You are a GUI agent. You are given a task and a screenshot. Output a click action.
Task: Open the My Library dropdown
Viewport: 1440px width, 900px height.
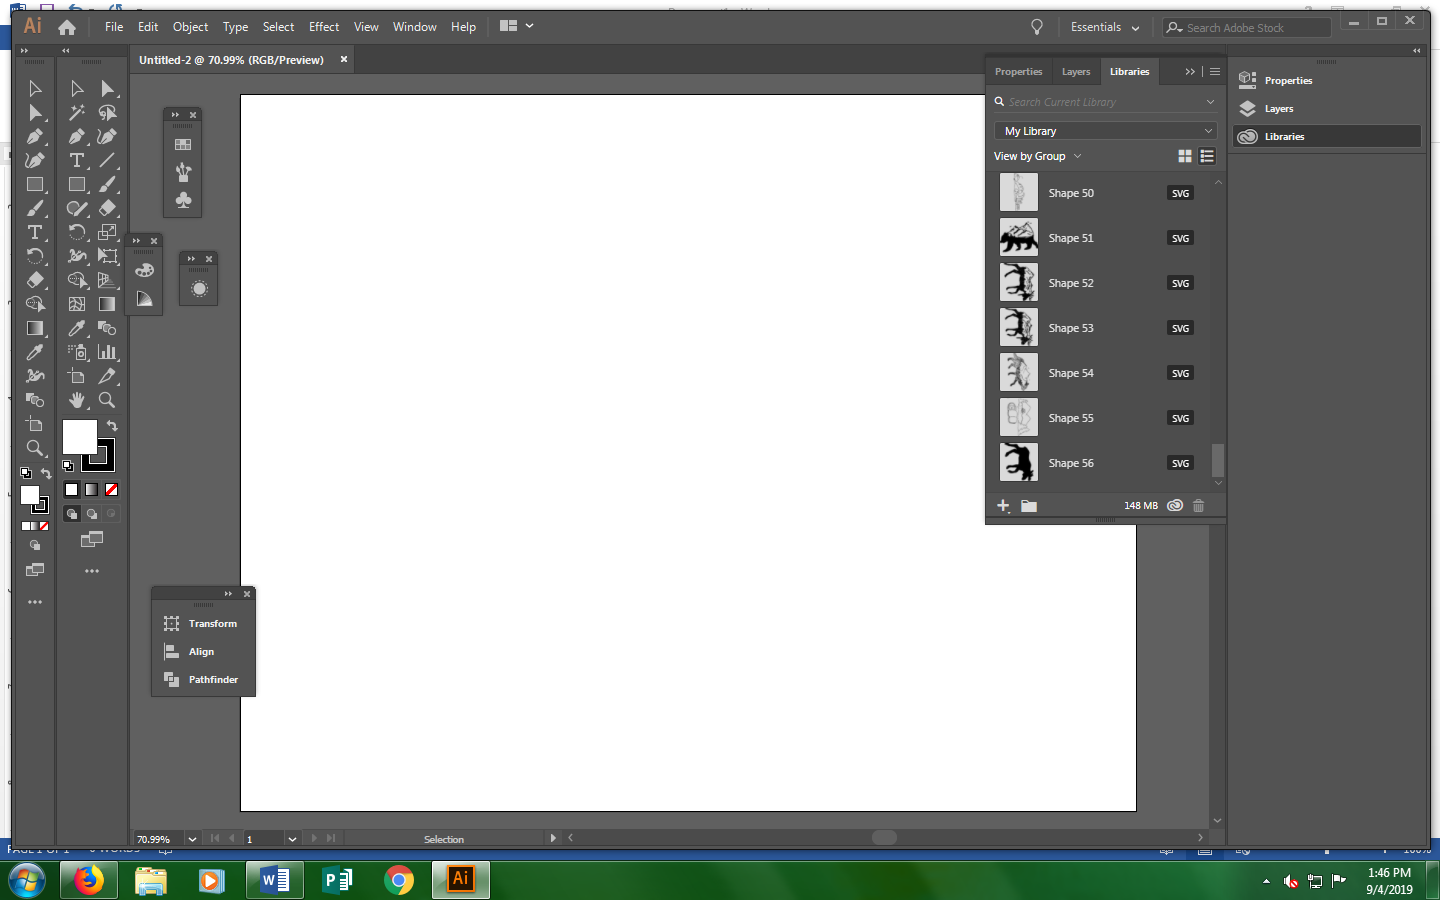[1105, 131]
